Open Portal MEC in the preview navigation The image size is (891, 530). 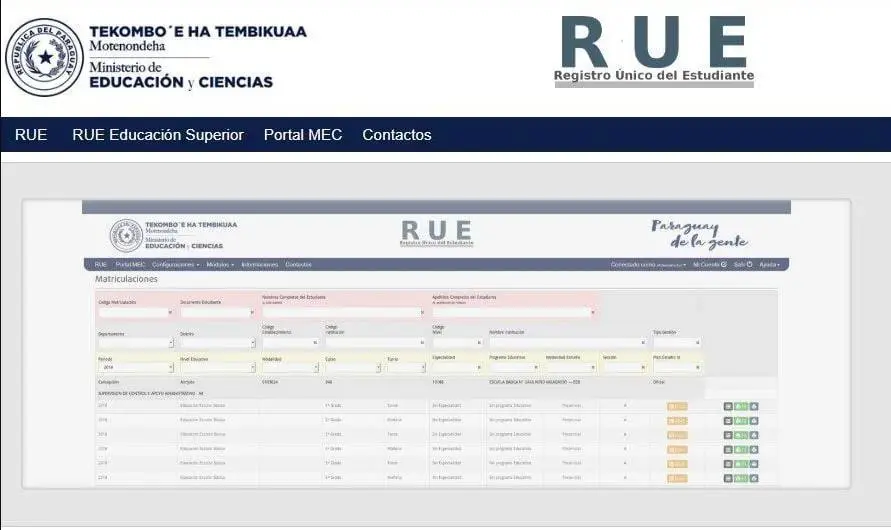[x=130, y=265]
